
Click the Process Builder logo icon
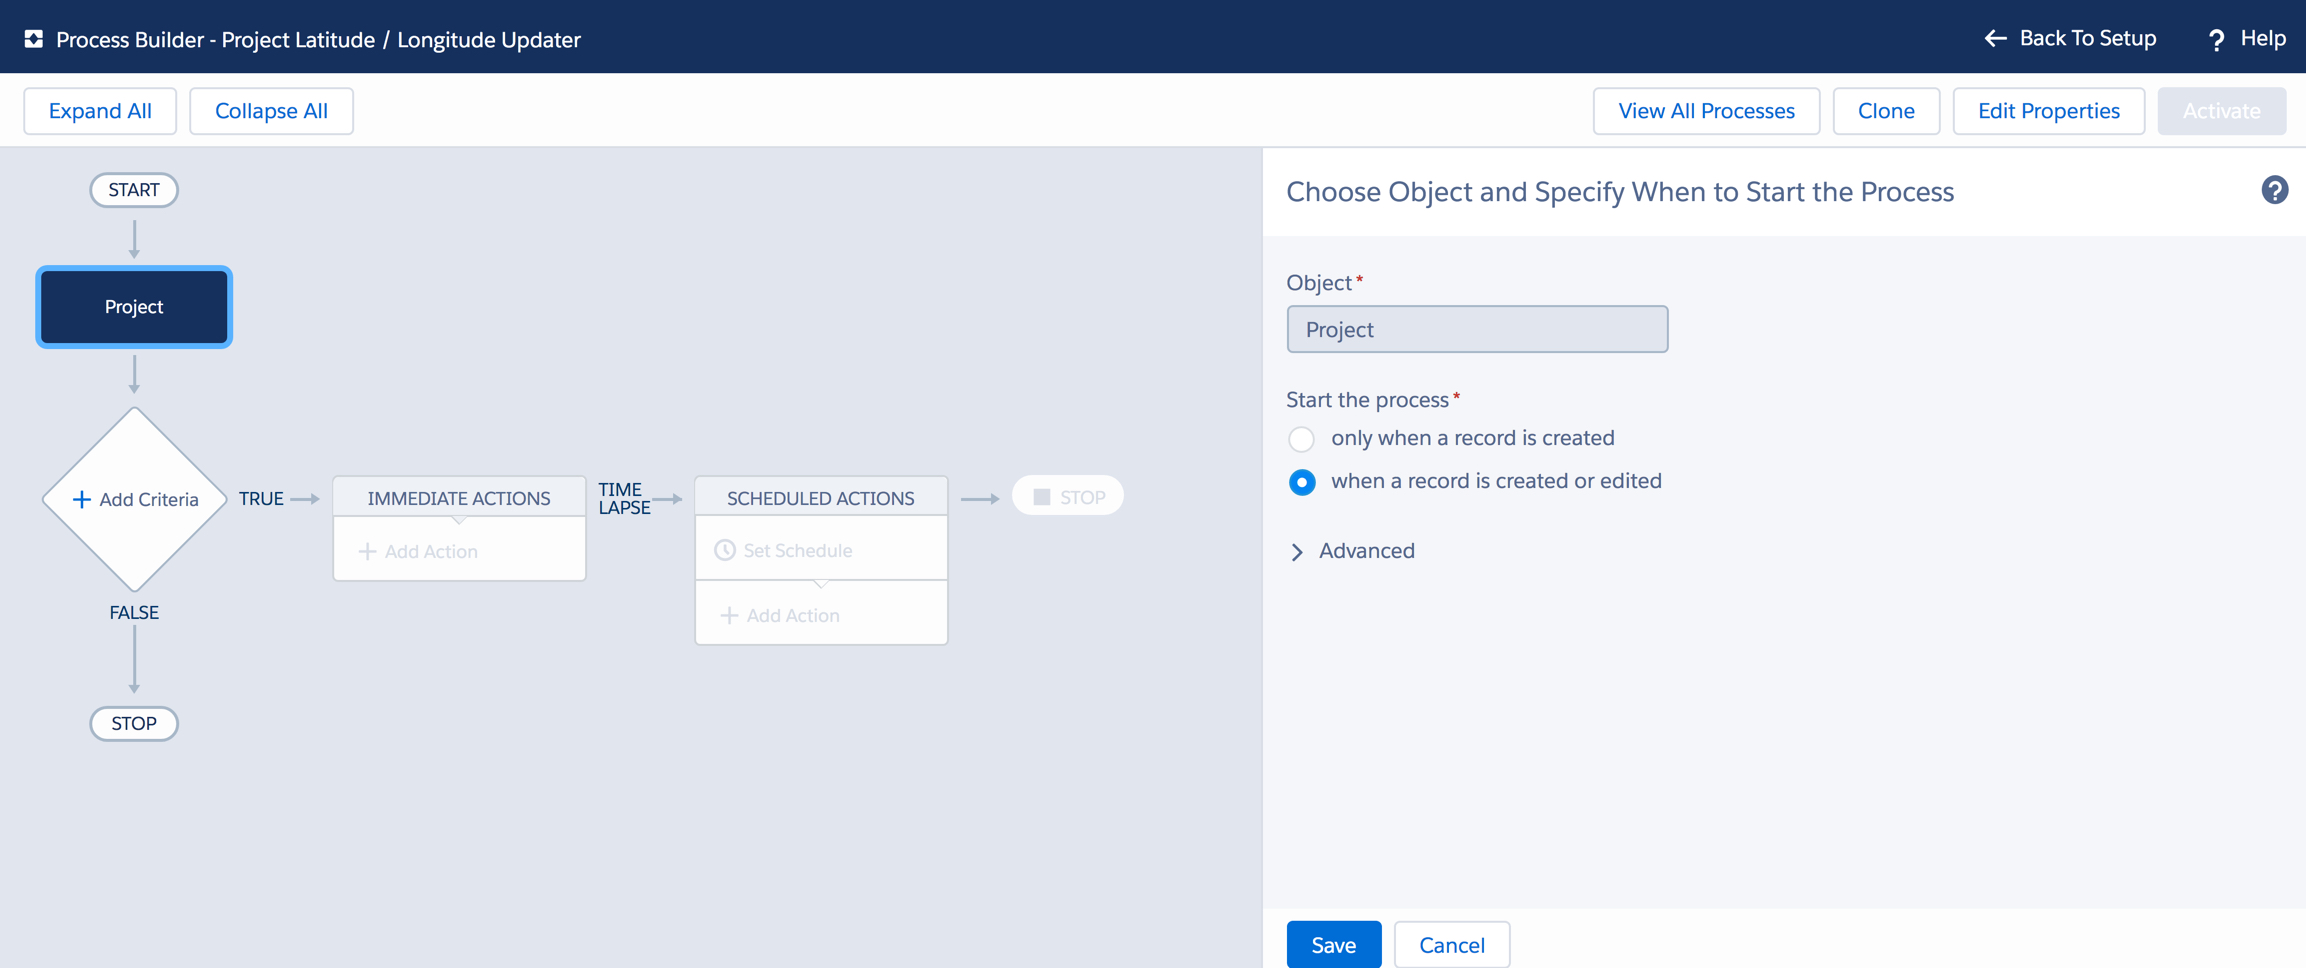pyautogui.click(x=34, y=39)
